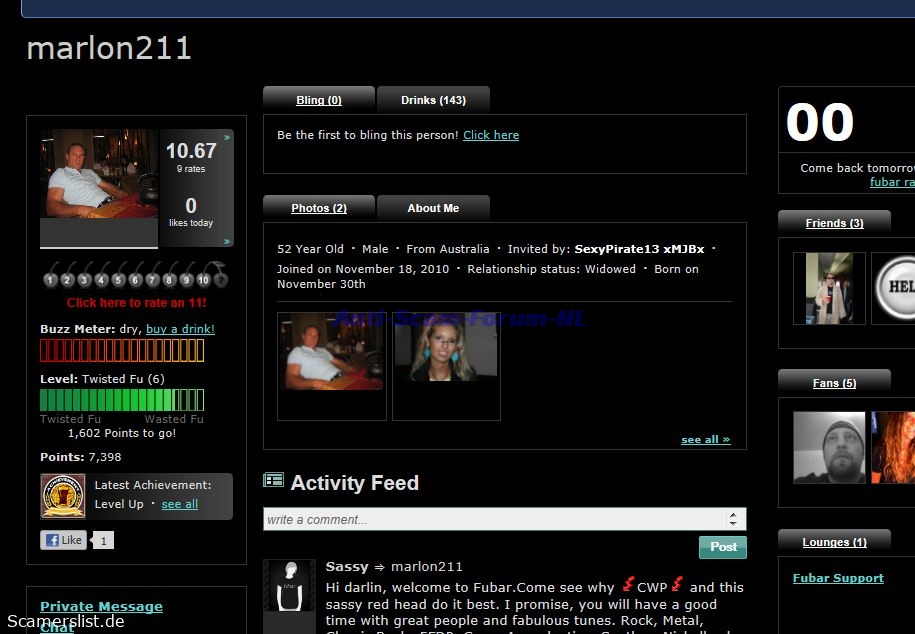Click the Facebook Like button
The height and width of the screenshot is (634, 915).
point(64,540)
